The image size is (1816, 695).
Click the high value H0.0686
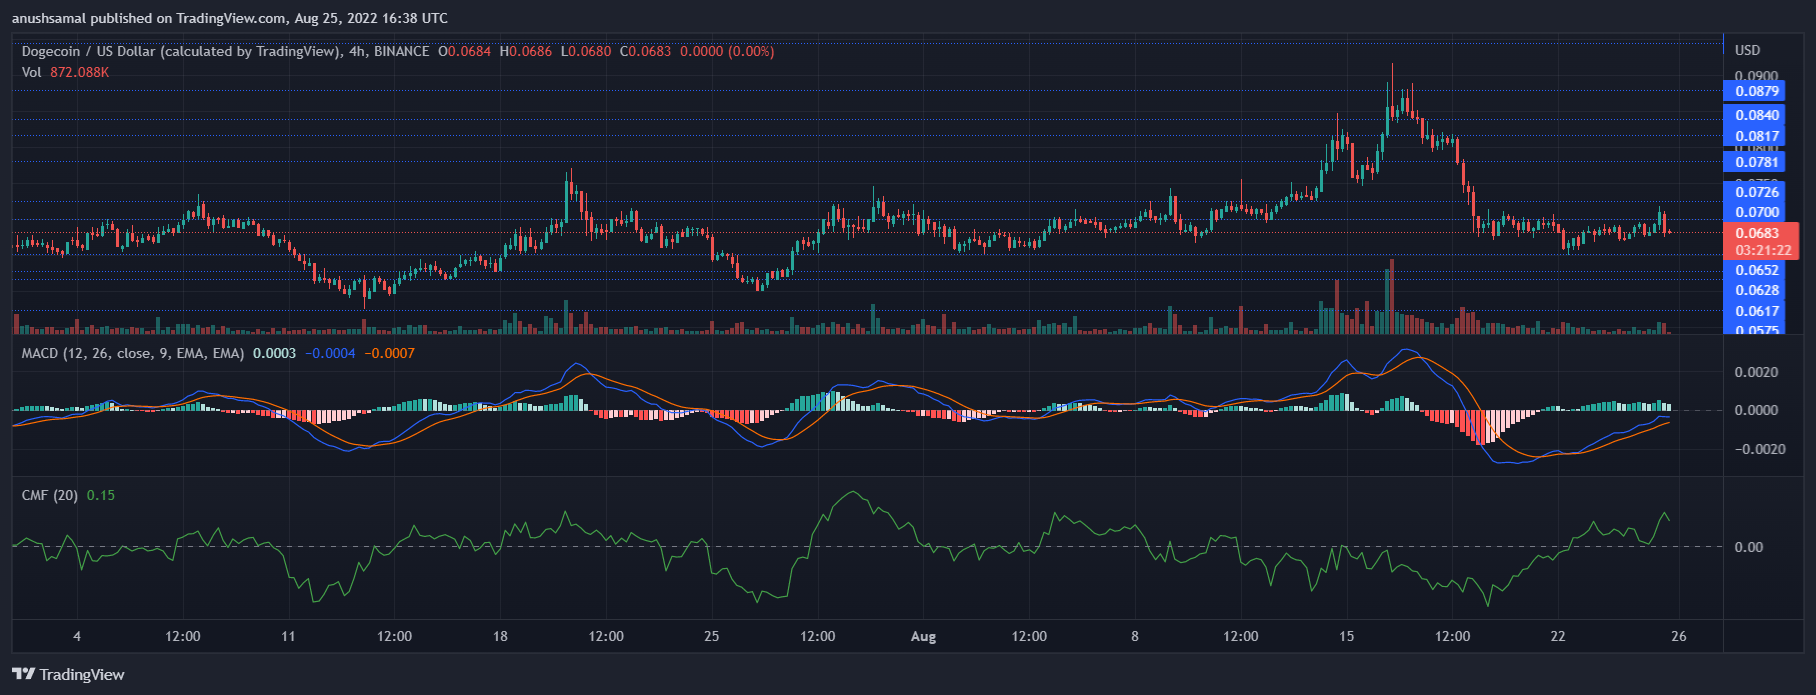click(525, 51)
